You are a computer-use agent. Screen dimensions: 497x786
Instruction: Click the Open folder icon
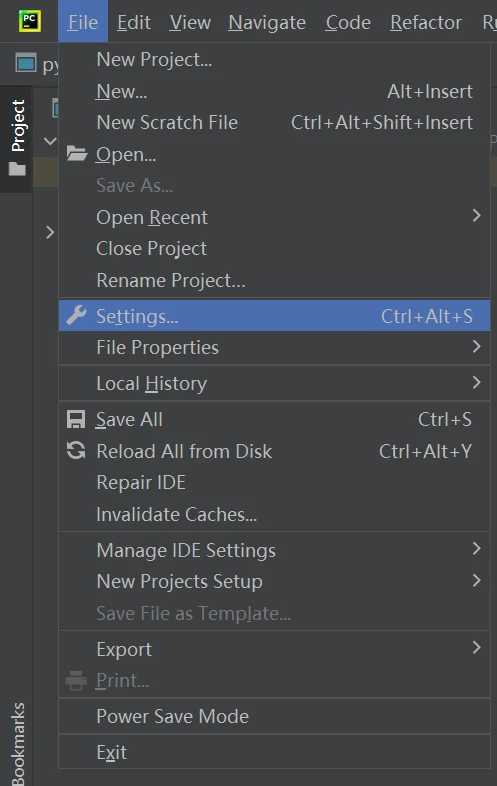[77, 153]
